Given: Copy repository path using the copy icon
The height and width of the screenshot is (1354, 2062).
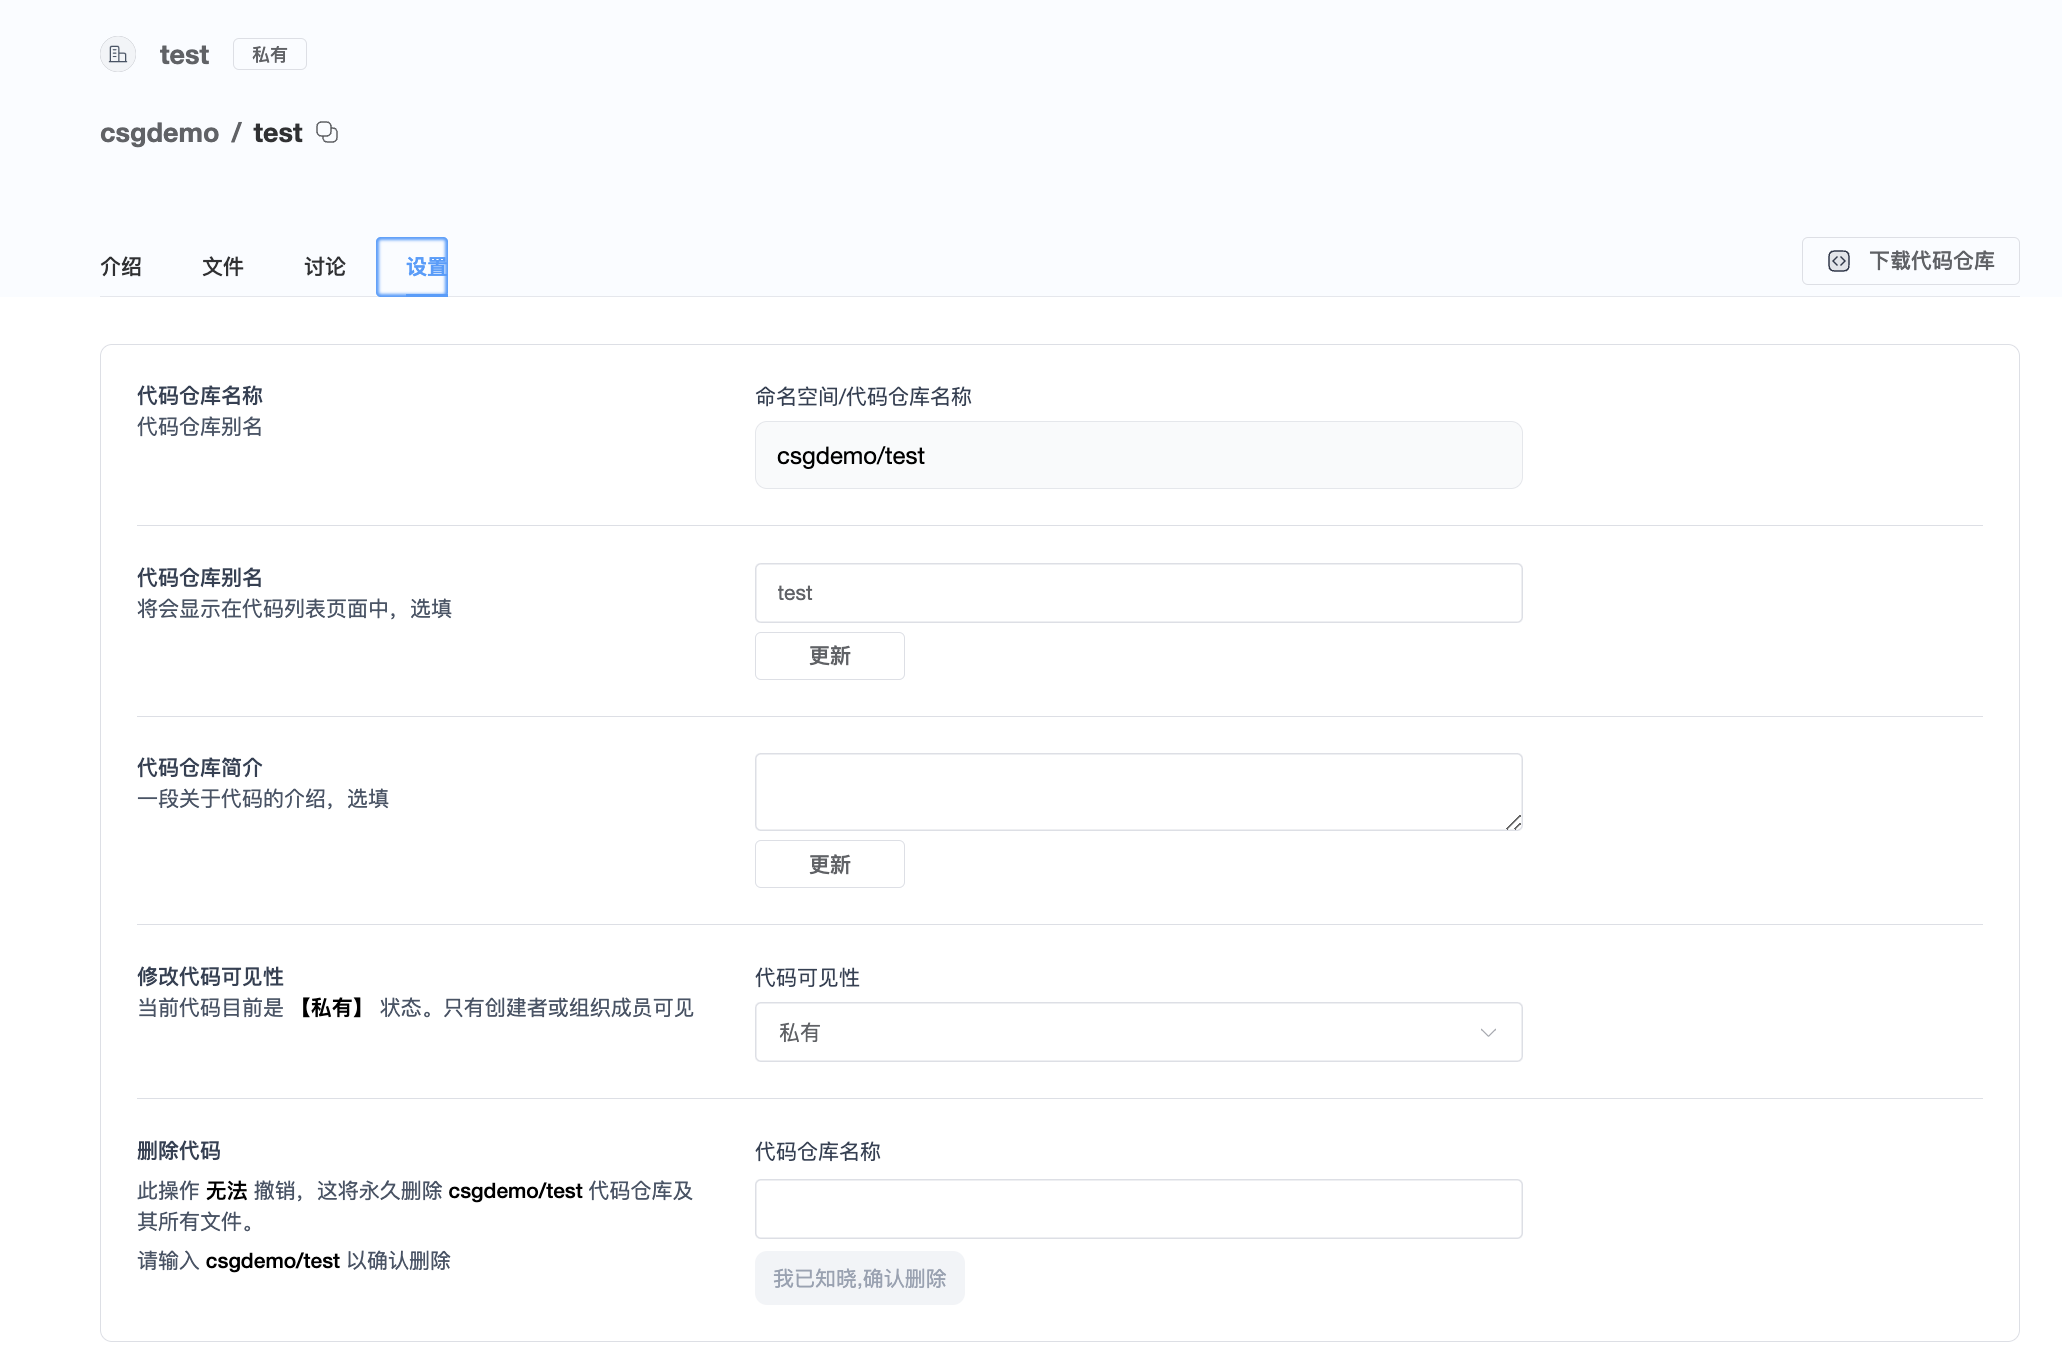Looking at the screenshot, I should coord(327,132).
